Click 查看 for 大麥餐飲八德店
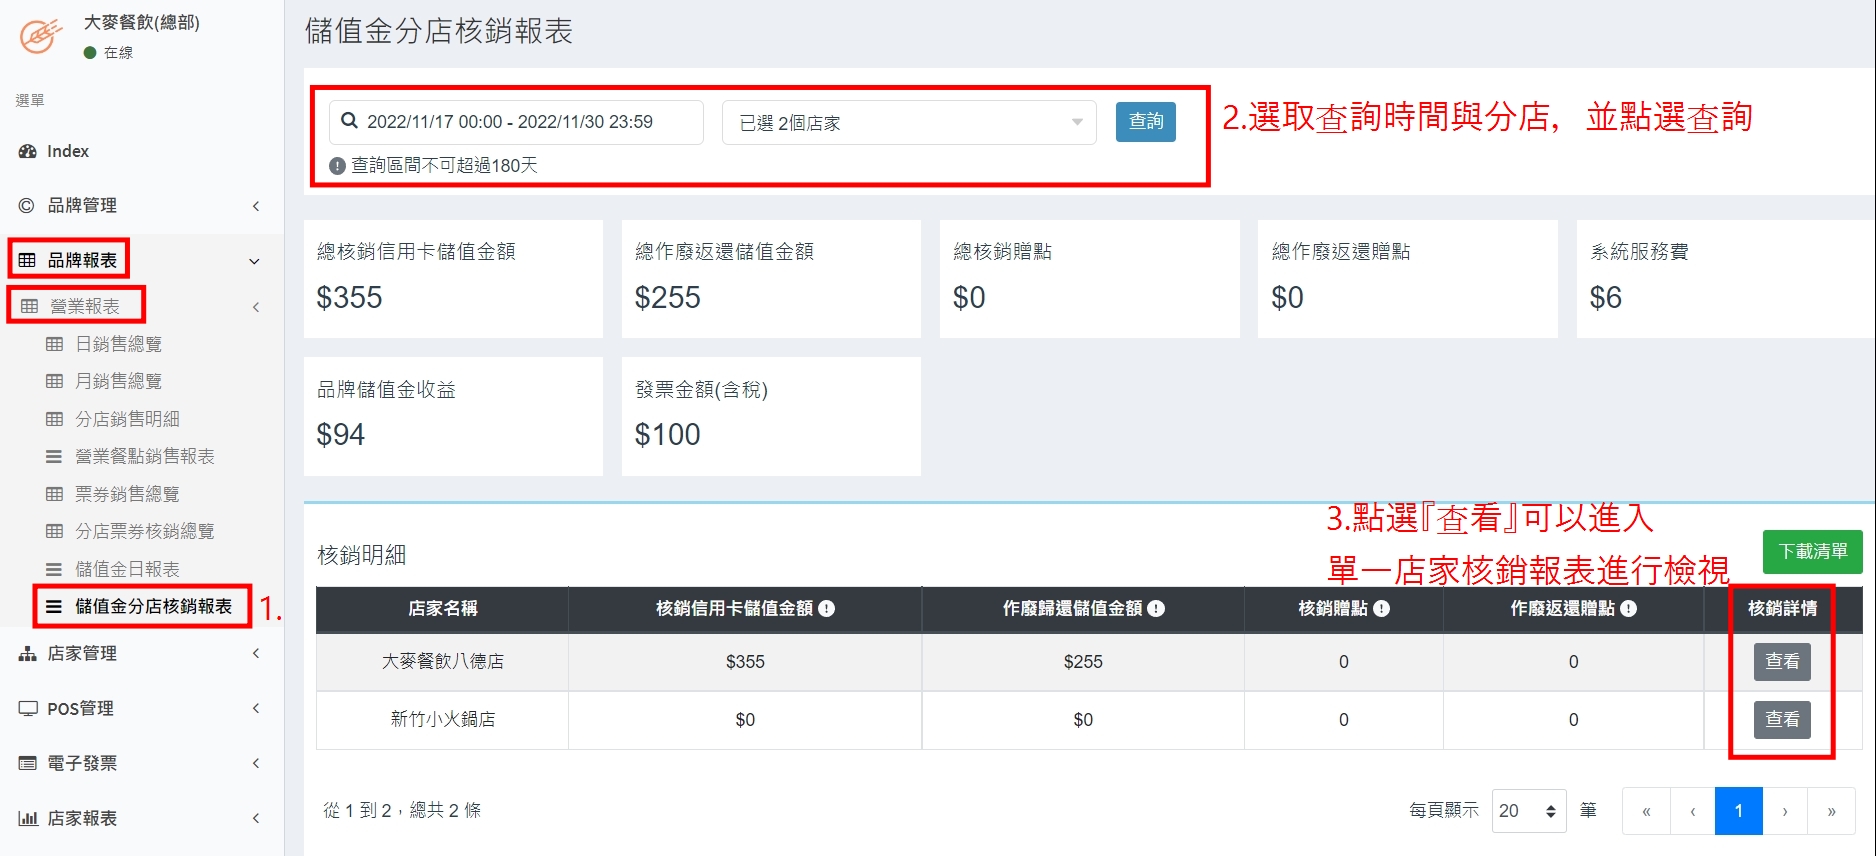Image resolution: width=1876 pixels, height=856 pixels. point(1781,662)
